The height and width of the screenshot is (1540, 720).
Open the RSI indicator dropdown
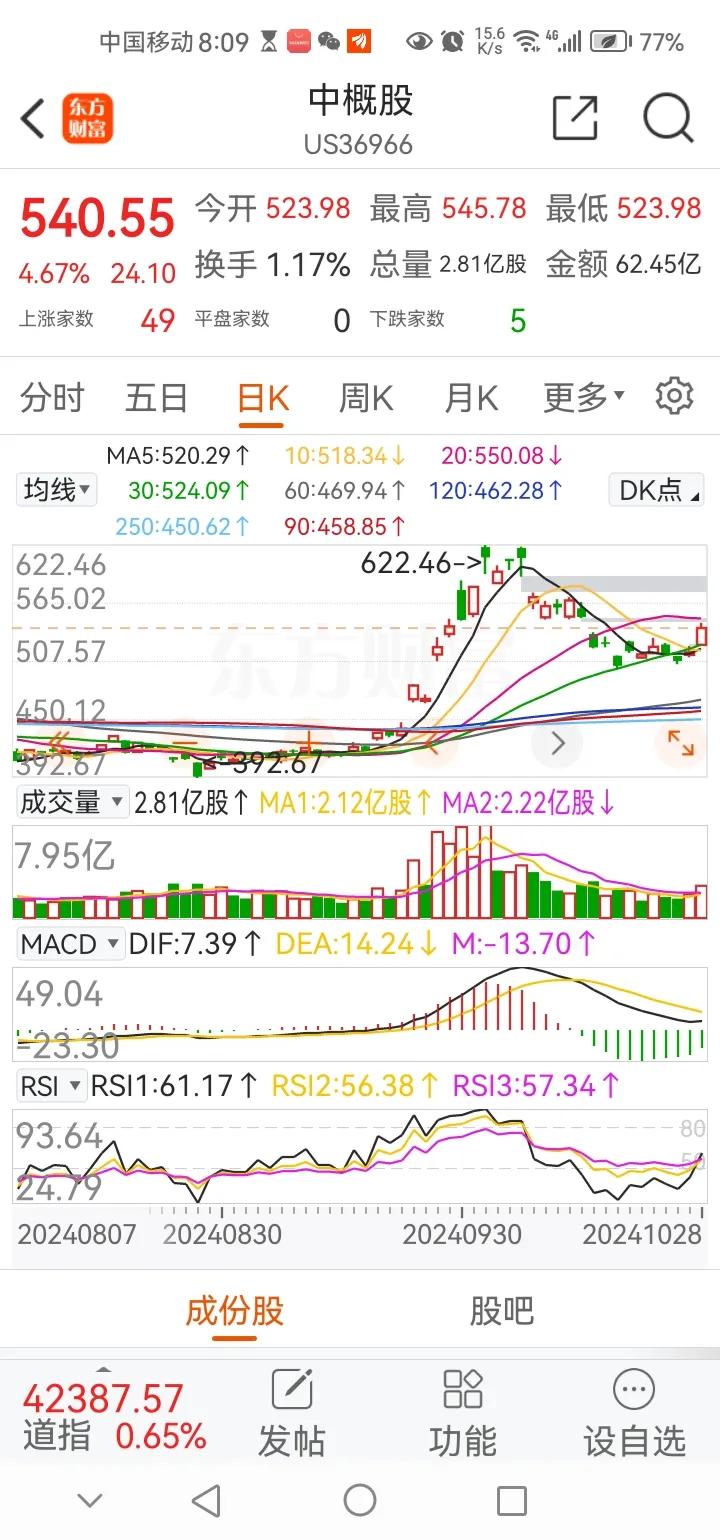52,1085
